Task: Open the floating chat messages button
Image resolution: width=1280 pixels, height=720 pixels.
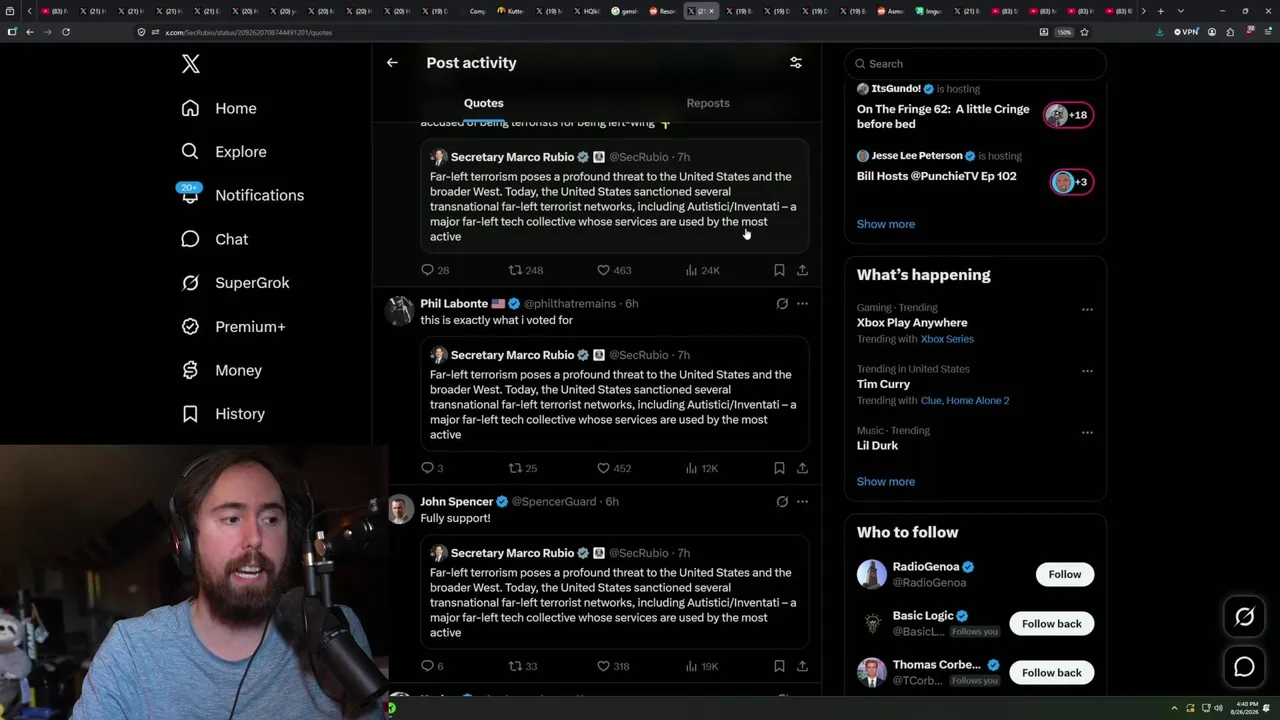Action: [x=1245, y=667]
